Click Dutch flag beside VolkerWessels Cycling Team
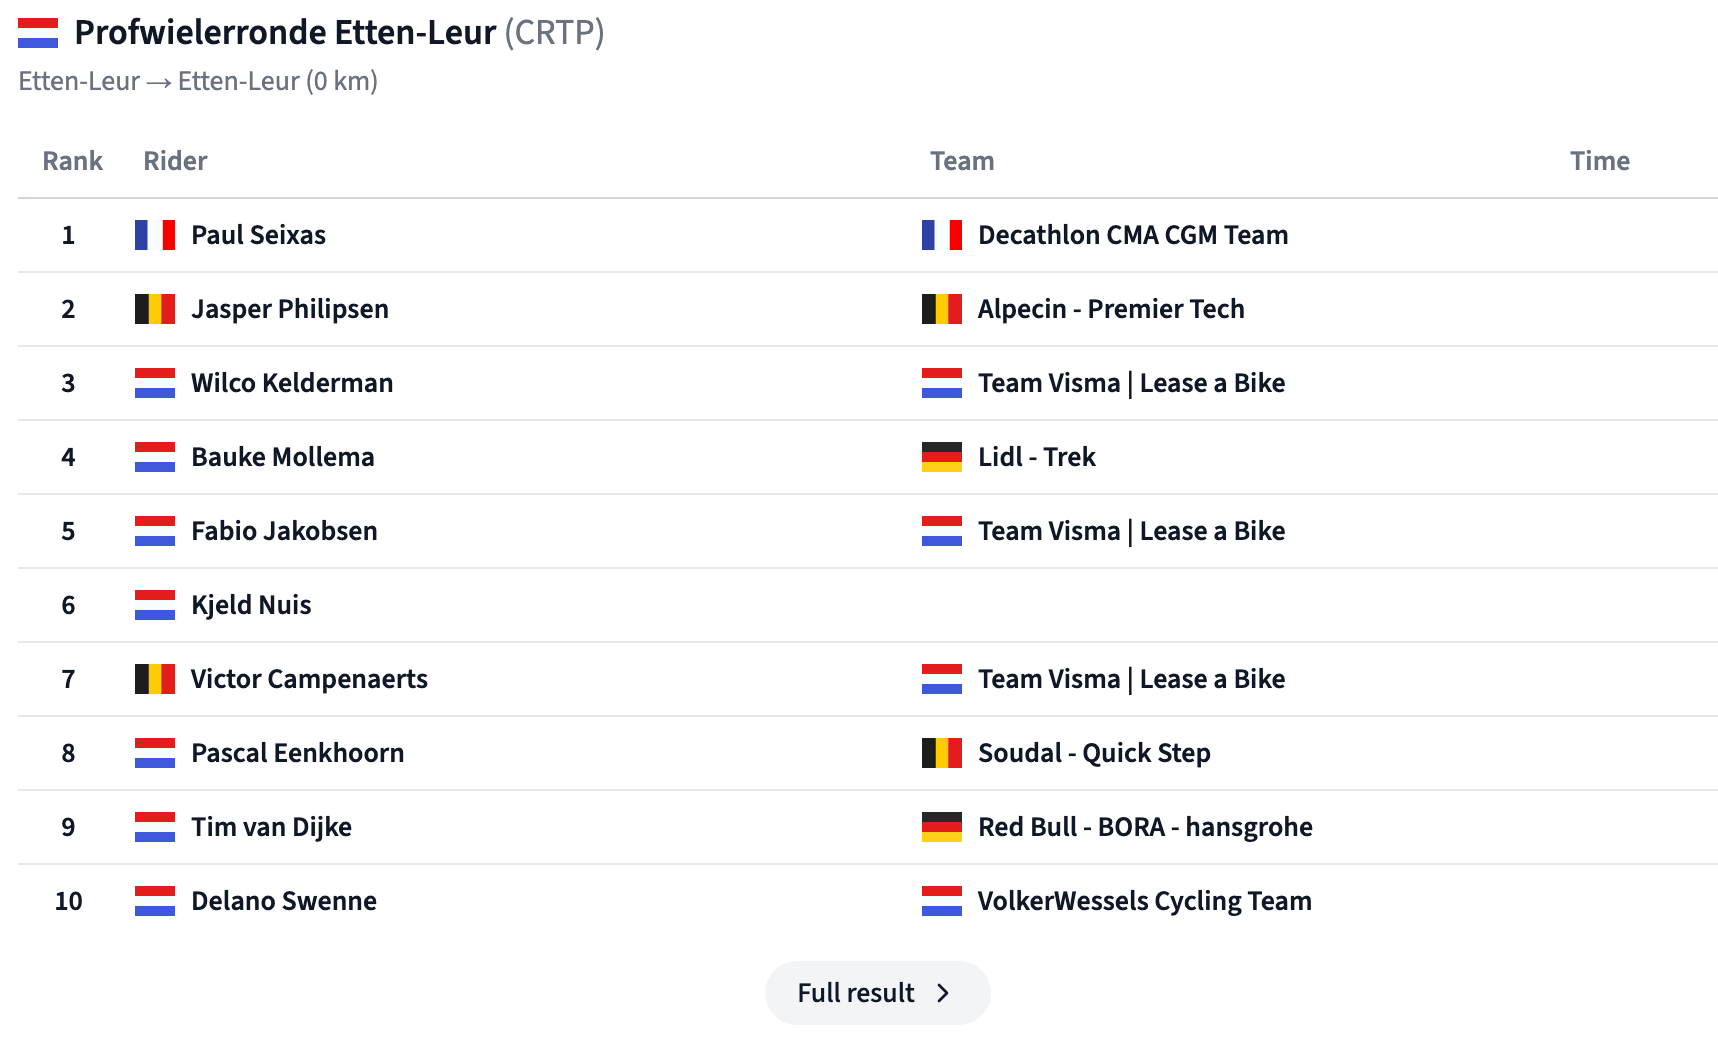 click(x=942, y=901)
